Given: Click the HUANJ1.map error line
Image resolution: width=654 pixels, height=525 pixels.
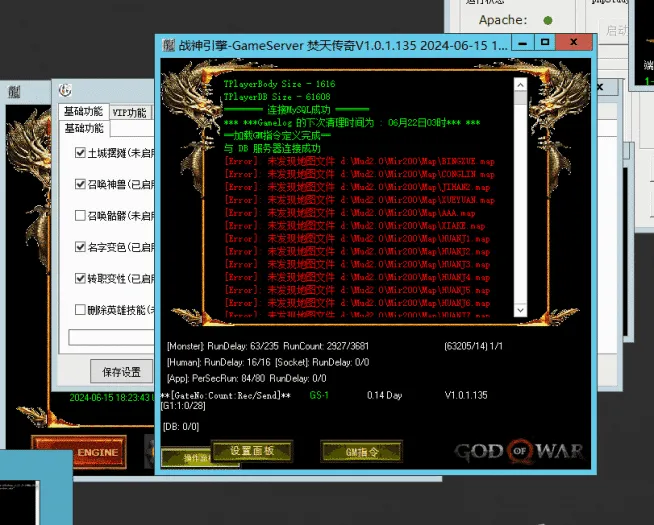Looking at the screenshot, I should tap(357, 239).
